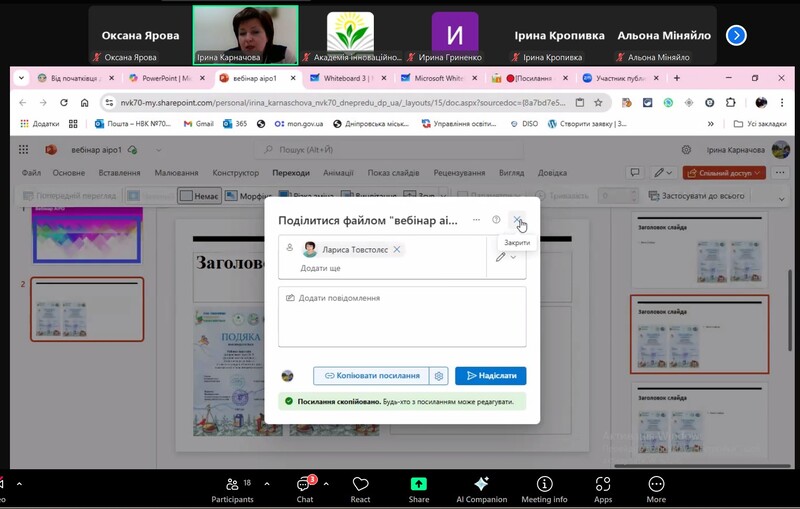Viewport: 800px width, 509px height.
Task: Click the green Share screen icon
Action: [x=418, y=483]
